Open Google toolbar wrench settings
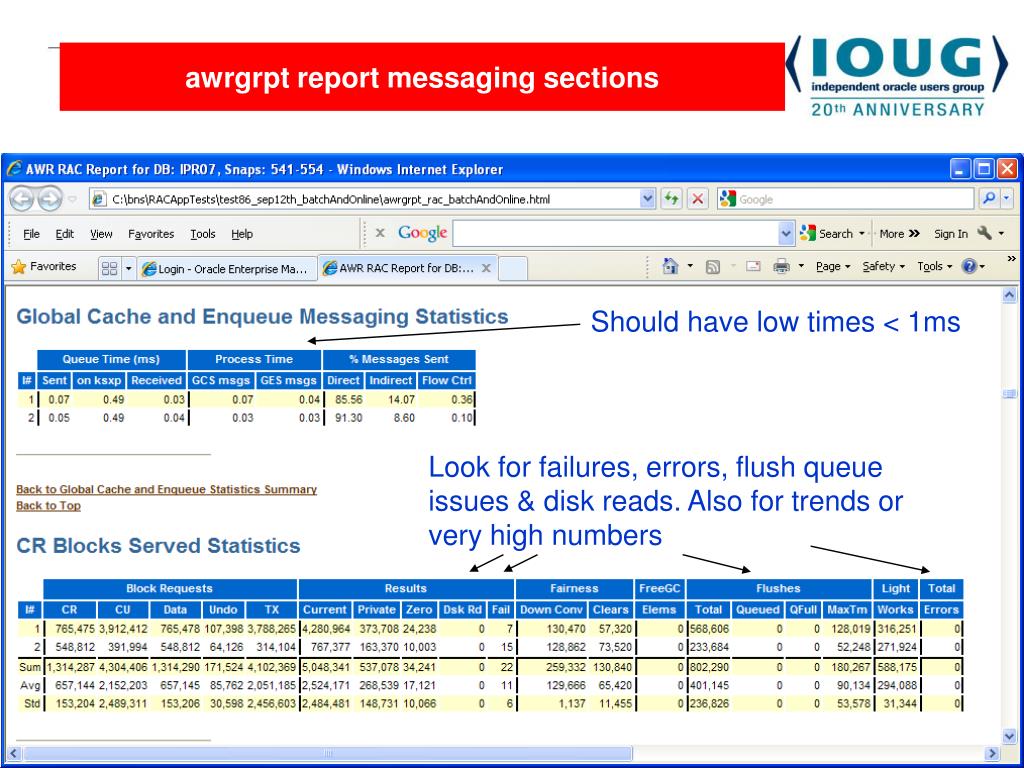1024x768 pixels. click(985, 233)
